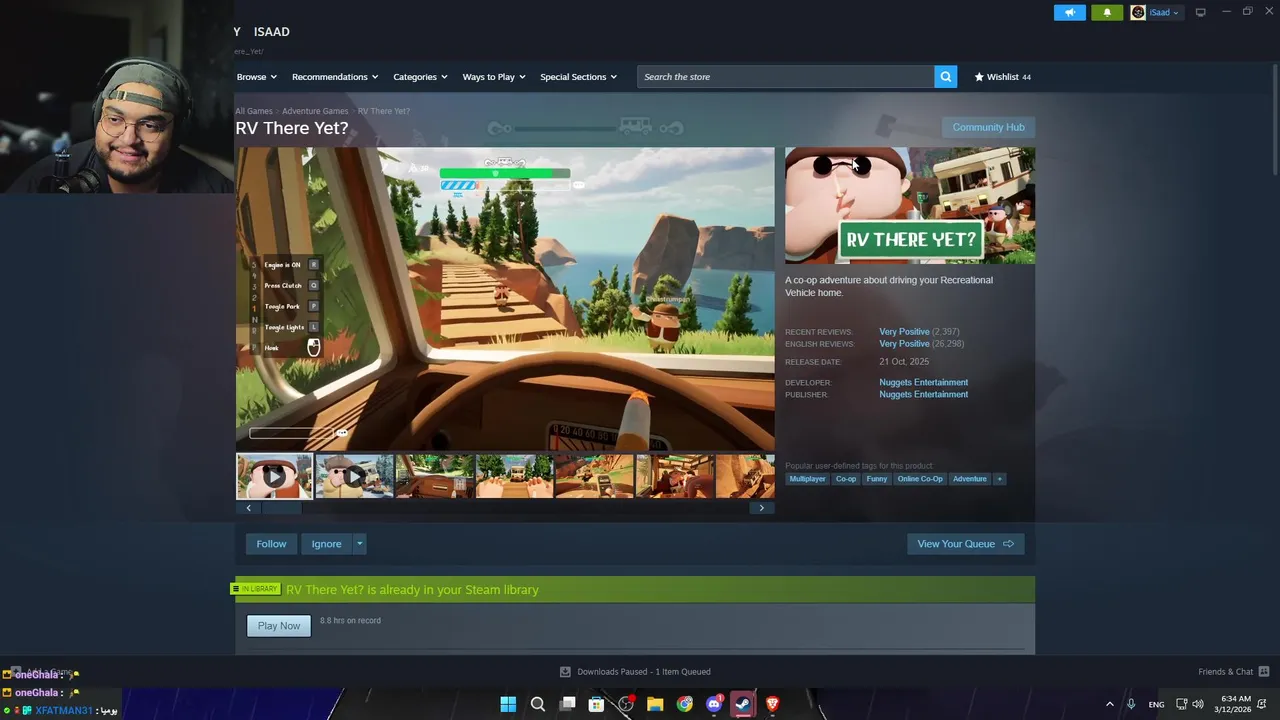Click the Search the store field
This screenshot has width=1280, height=720.
coord(786,77)
